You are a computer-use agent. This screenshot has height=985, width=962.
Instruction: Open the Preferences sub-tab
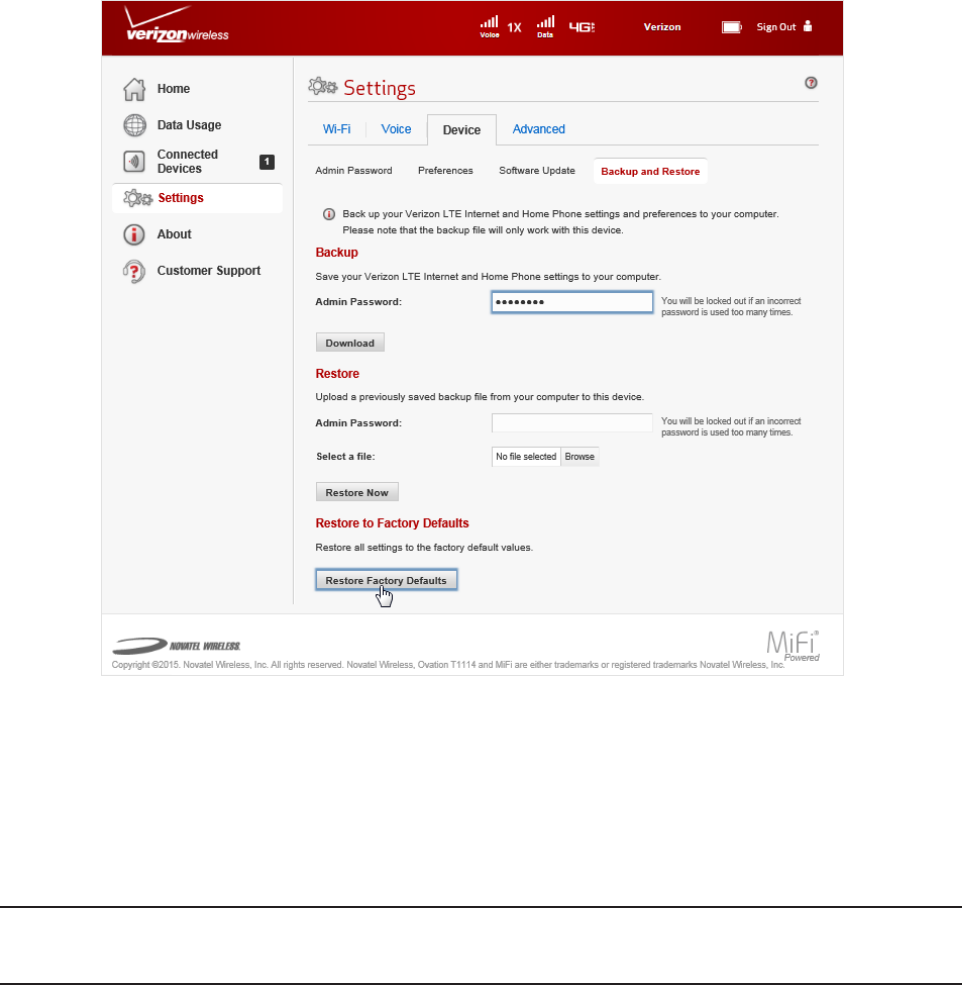click(x=445, y=171)
